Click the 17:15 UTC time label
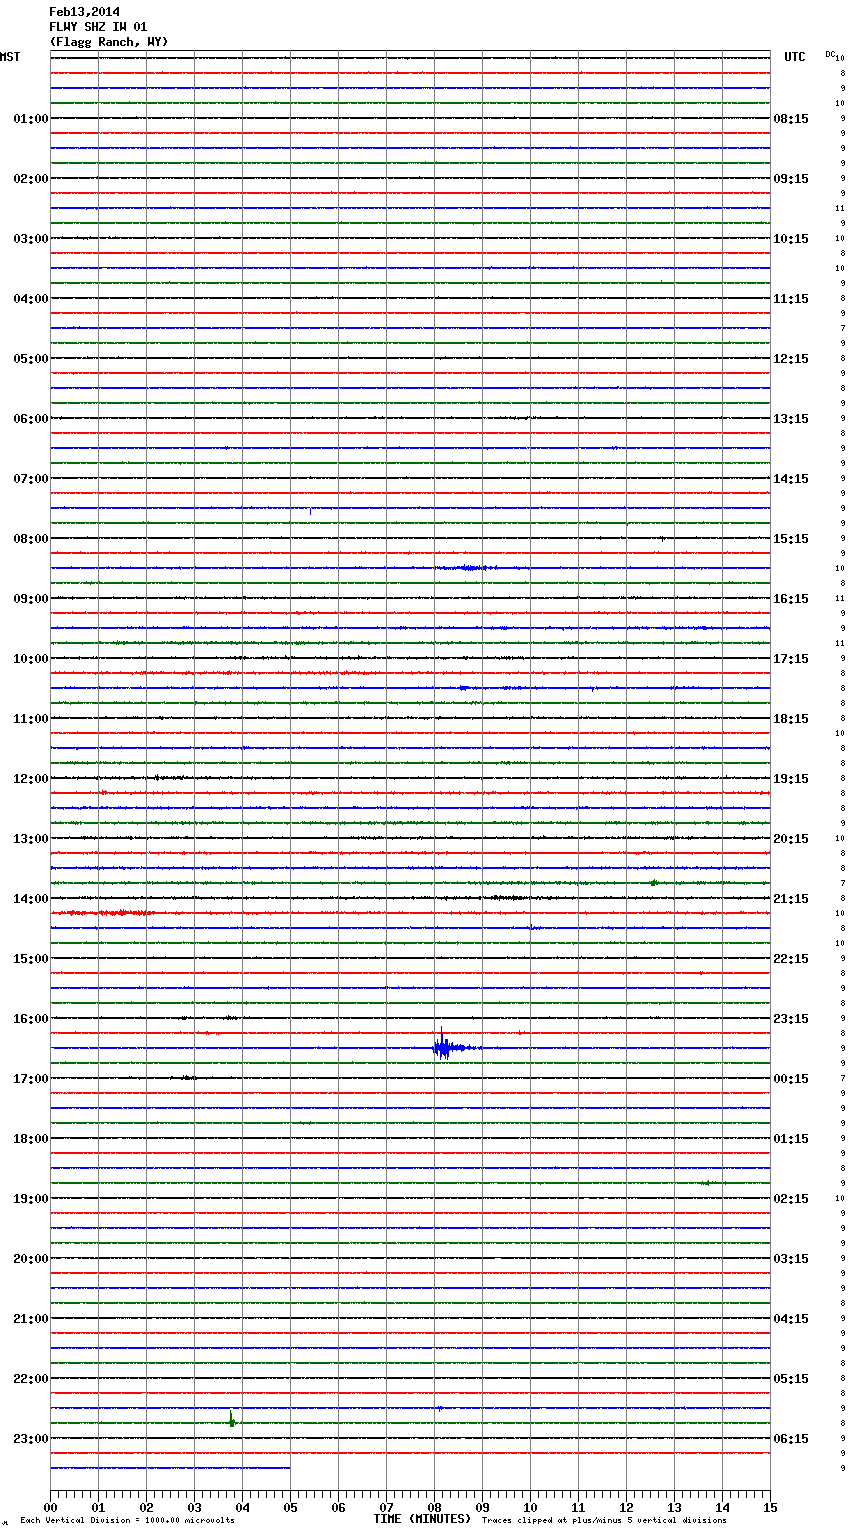Viewport: 850px width, 1534px height. click(791, 659)
